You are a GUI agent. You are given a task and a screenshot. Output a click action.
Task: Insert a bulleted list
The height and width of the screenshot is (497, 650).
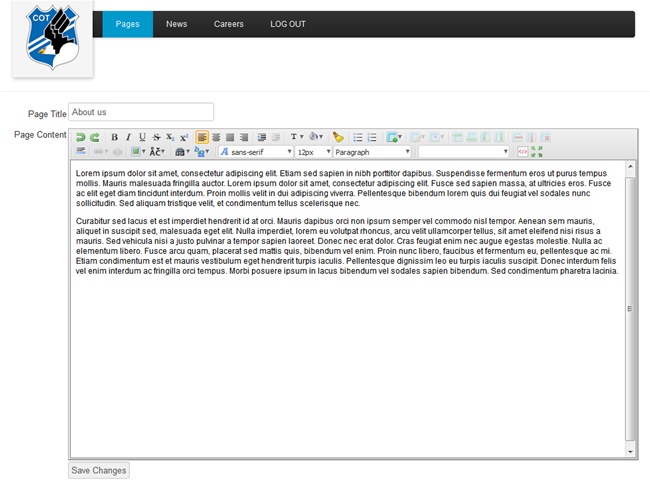pos(358,137)
